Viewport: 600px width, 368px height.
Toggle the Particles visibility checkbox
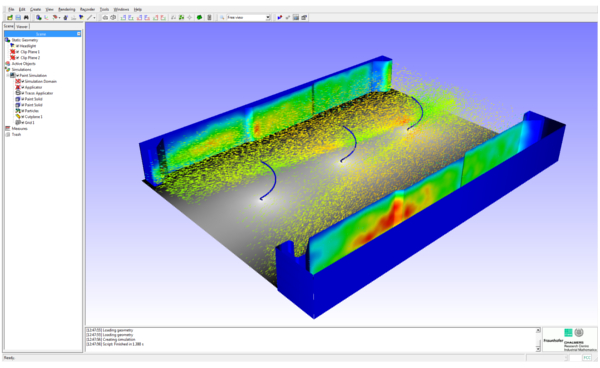point(23,111)
